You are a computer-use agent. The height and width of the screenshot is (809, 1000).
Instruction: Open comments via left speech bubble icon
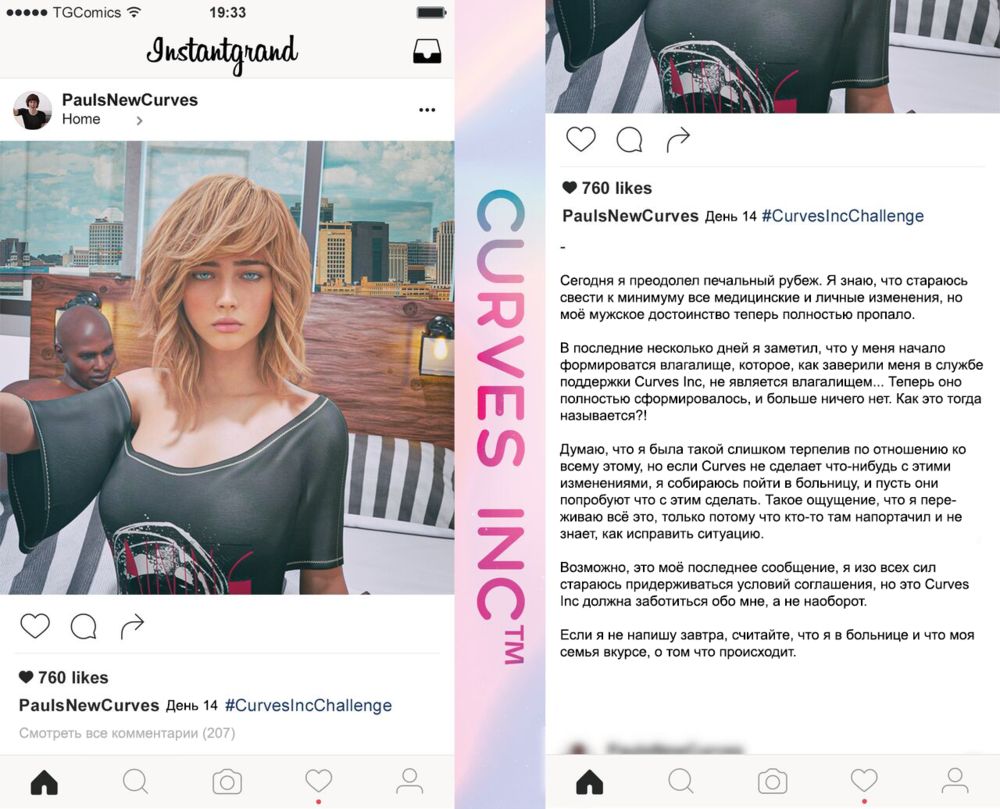[84, 626]
